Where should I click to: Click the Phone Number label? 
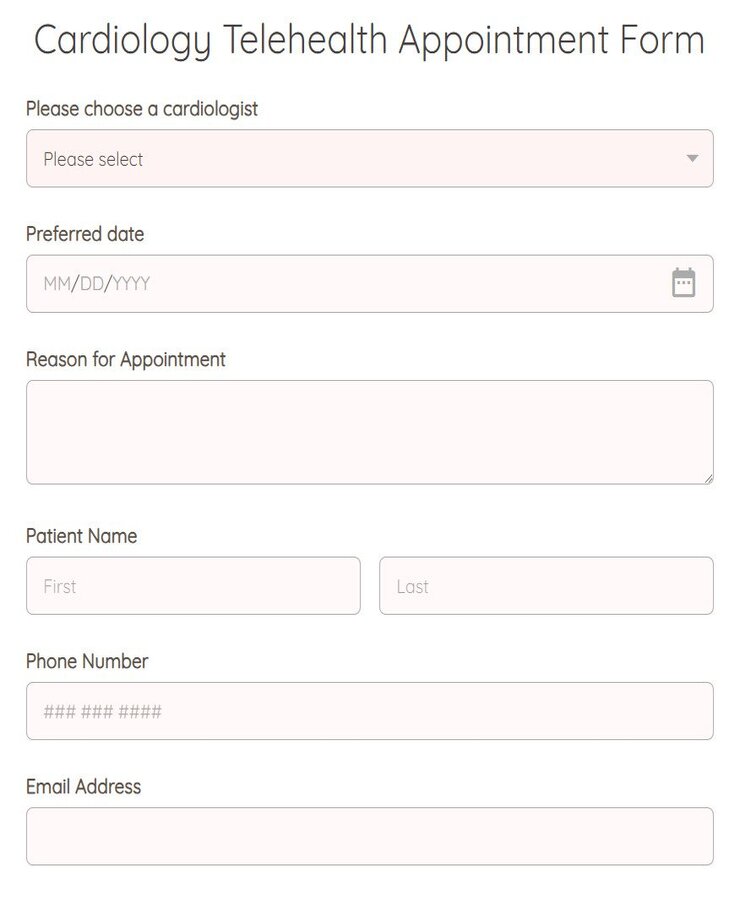[87, 661]
